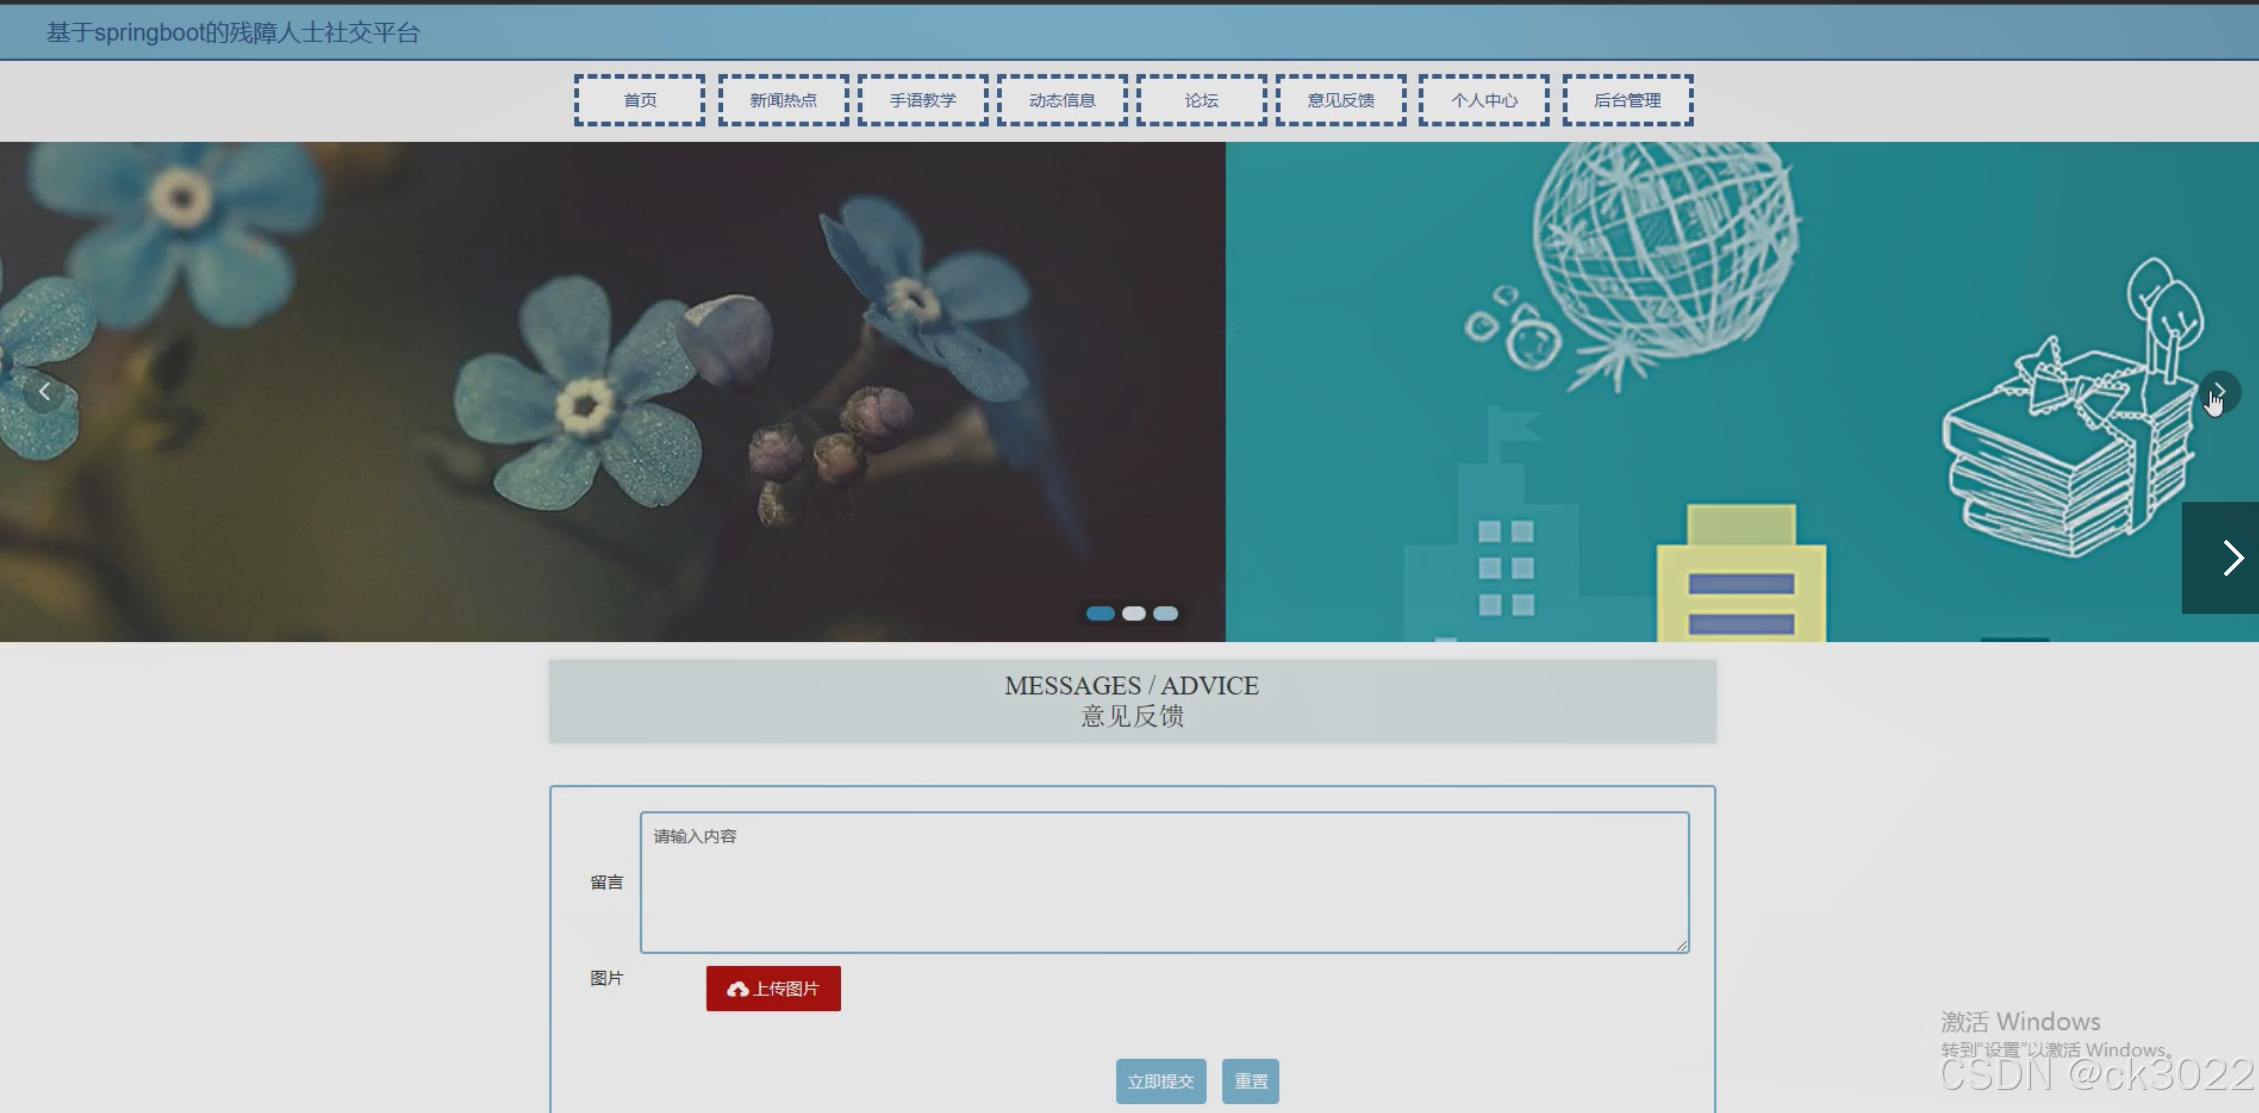
Task: Click the upload cloud icon
Action: pos(738,989)
